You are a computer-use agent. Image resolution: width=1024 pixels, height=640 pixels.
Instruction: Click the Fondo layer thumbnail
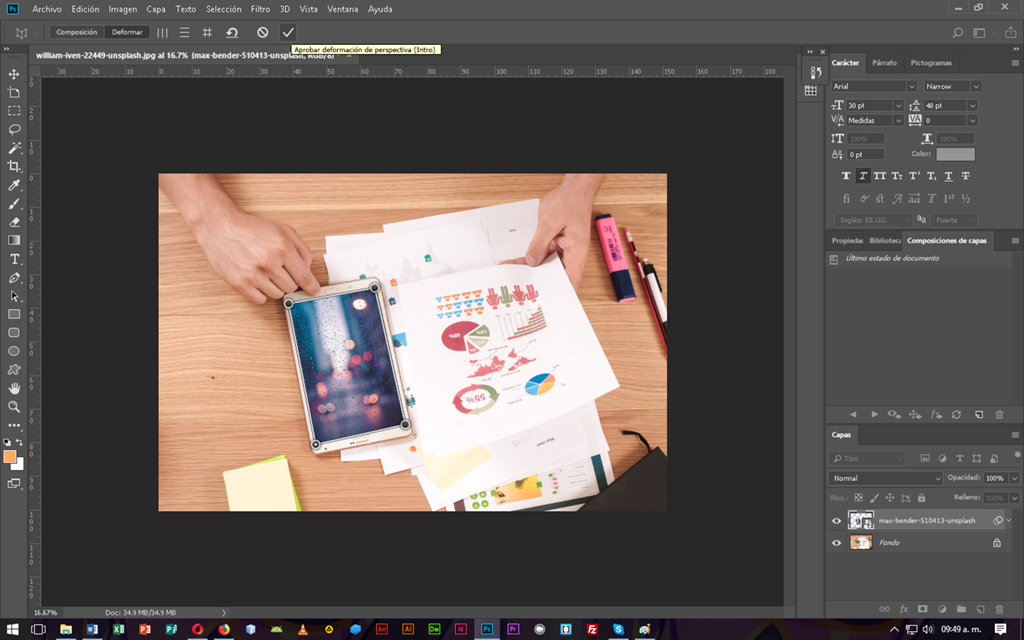(x=861, y=543)
